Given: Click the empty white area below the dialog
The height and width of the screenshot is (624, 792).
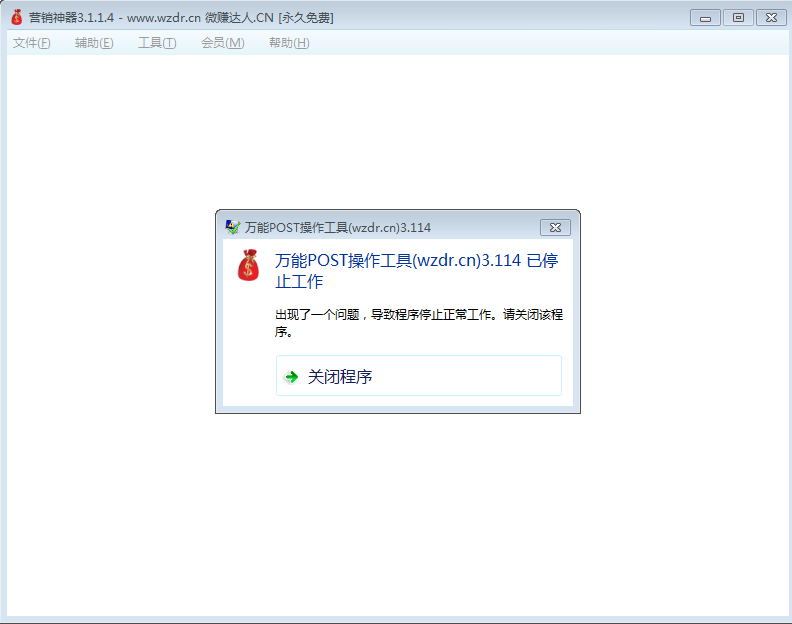Looking at the screenshot, I should coord(397,510).
